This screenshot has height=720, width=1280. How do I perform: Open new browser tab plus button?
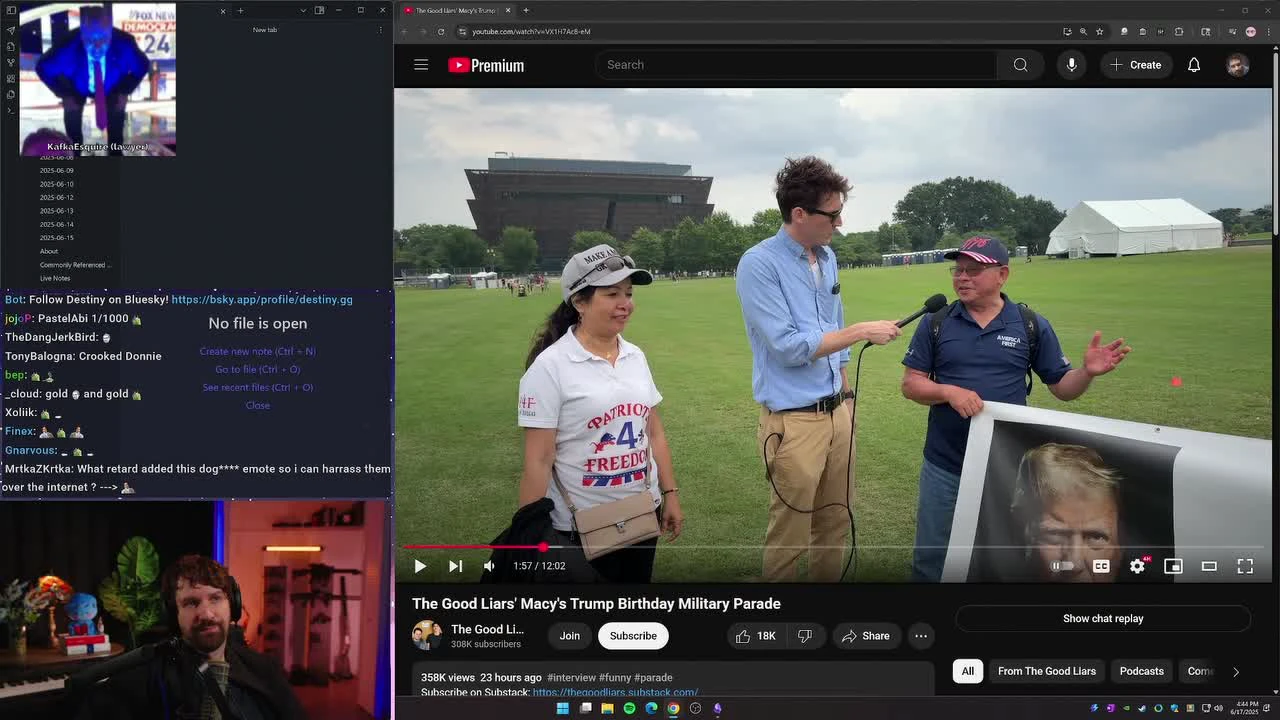526,10
